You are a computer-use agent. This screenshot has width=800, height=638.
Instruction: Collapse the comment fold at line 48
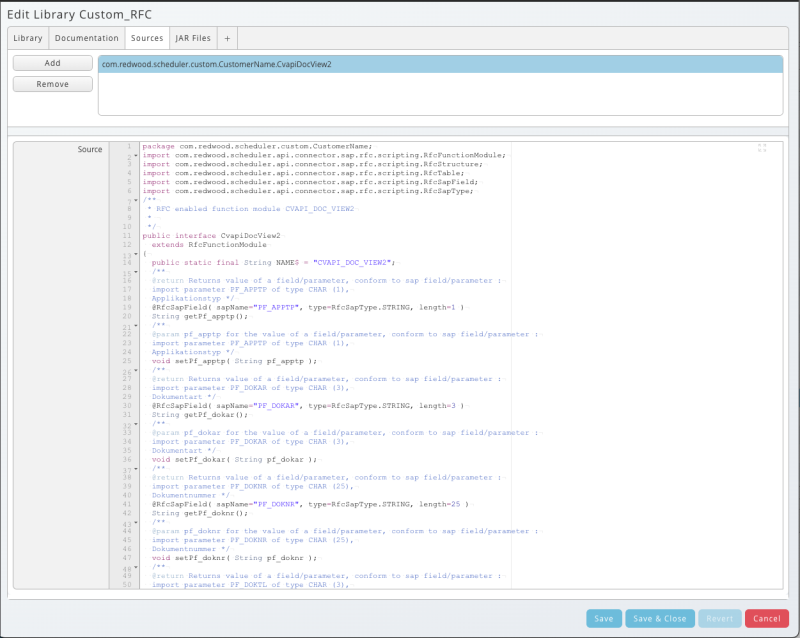coord(136,567)
